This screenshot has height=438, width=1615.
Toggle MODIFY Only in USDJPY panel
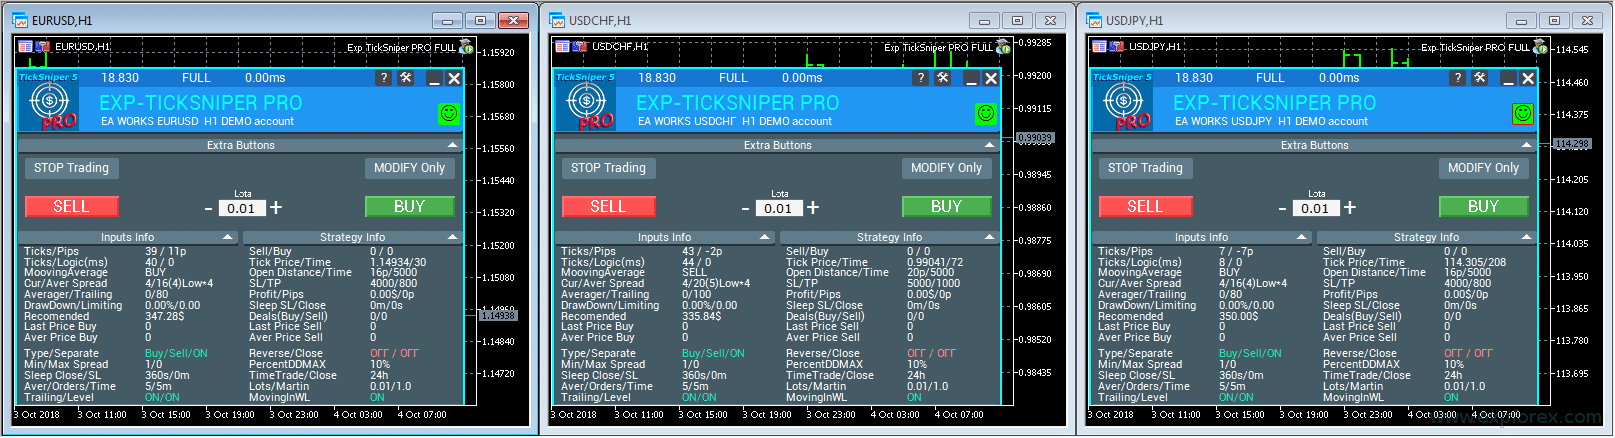pyautogui.click(x=1483, y=168)
